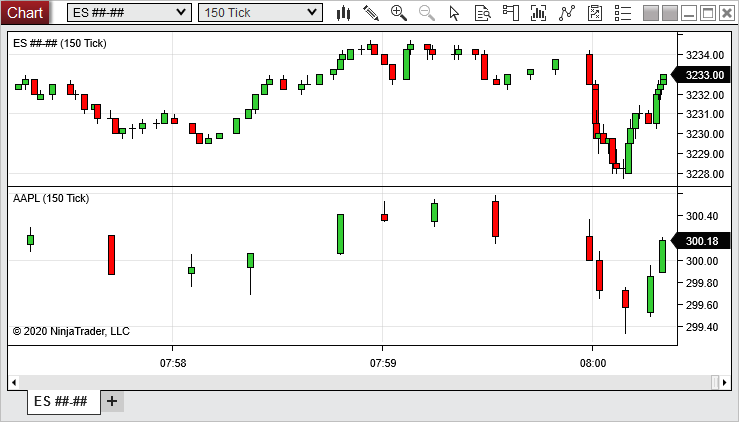Screen dimensions: 739x422
Task: Click the Chart title menu button
Action: click(x=25, y=12)
